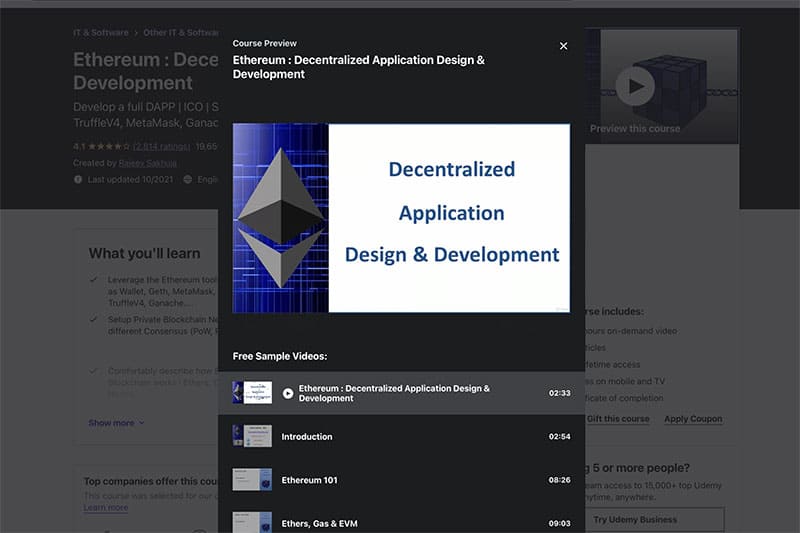
Task: Open the Introduction sample video
Action: (x=402, y=437)
